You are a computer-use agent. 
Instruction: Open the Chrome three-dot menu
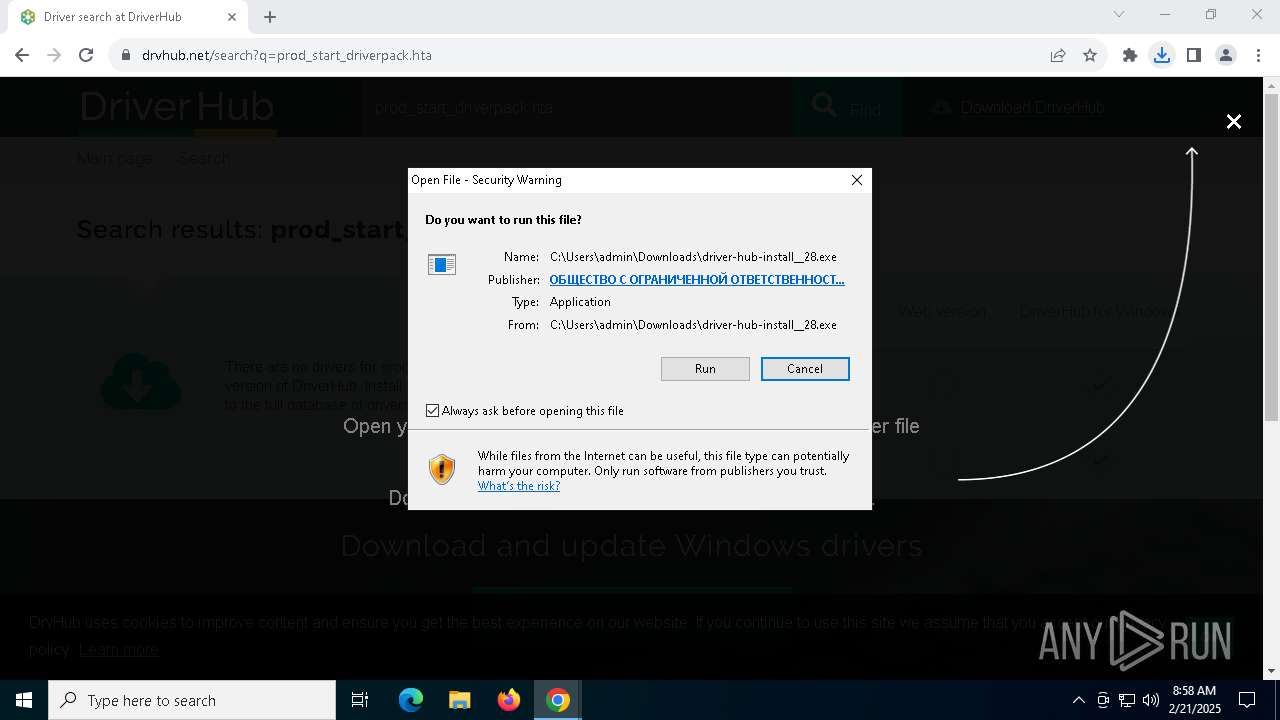[1258, 55]
